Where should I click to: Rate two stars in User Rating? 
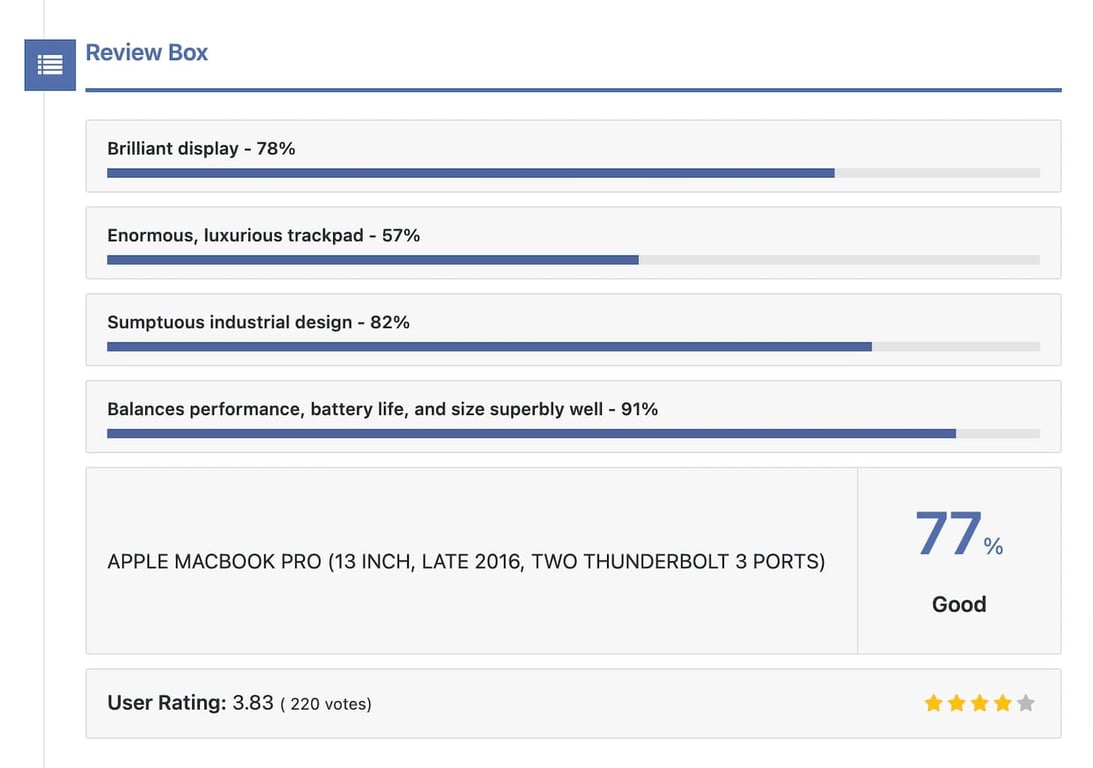pyautogui.click(x=957, y=704)
